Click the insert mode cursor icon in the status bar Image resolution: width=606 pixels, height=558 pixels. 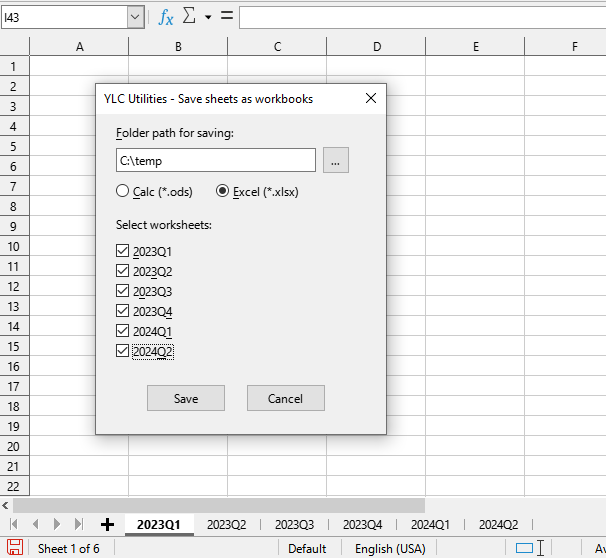[x=540, y=548]
